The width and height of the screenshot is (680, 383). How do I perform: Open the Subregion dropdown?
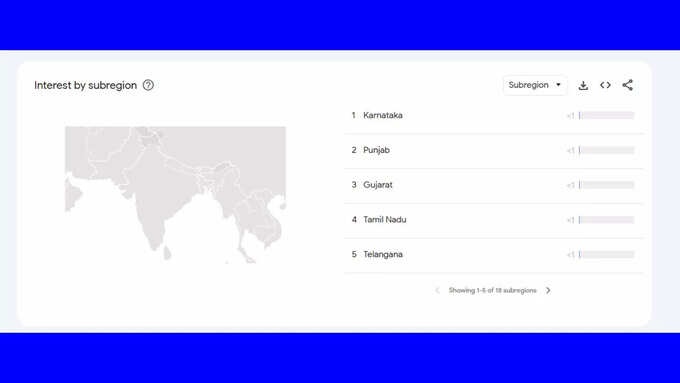[x=535, y=85]
